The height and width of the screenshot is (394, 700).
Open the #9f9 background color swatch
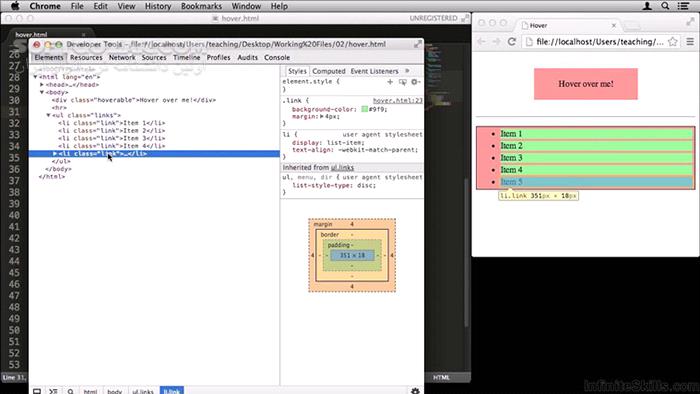pyautogui.click(x=364, y=109)
